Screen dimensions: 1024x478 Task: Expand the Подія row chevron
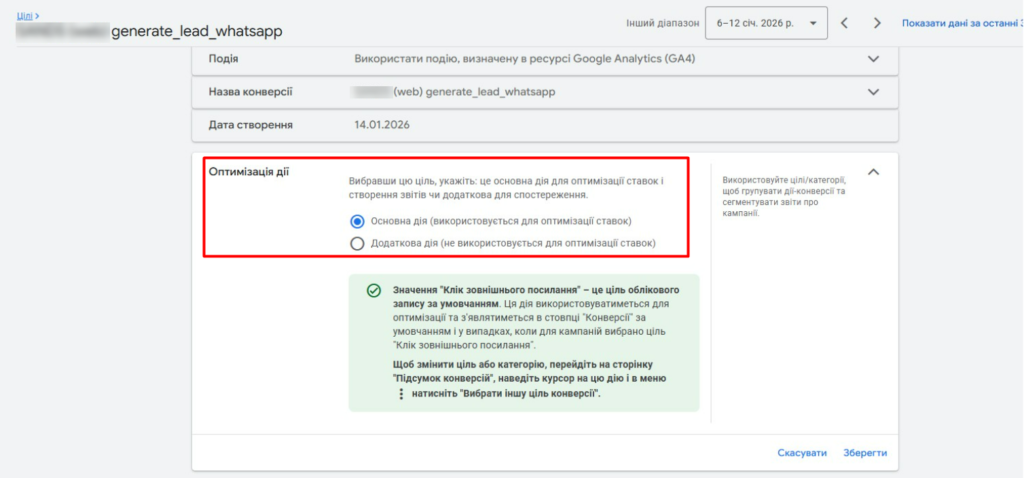[x=873, y=59]
